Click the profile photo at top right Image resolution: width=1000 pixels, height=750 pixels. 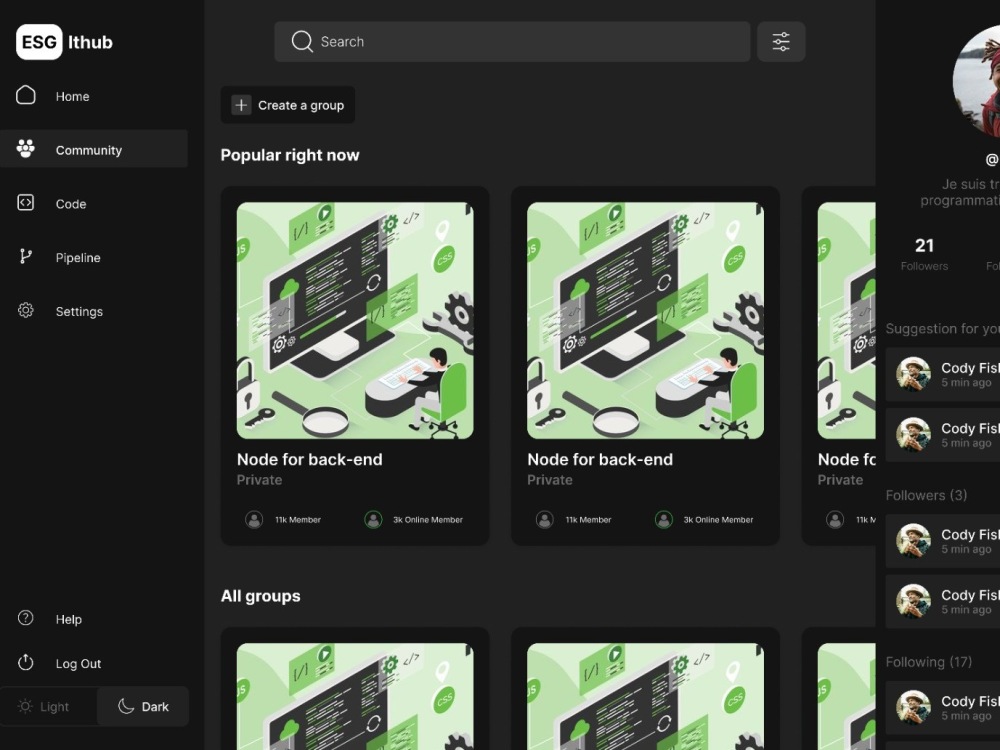976,82
